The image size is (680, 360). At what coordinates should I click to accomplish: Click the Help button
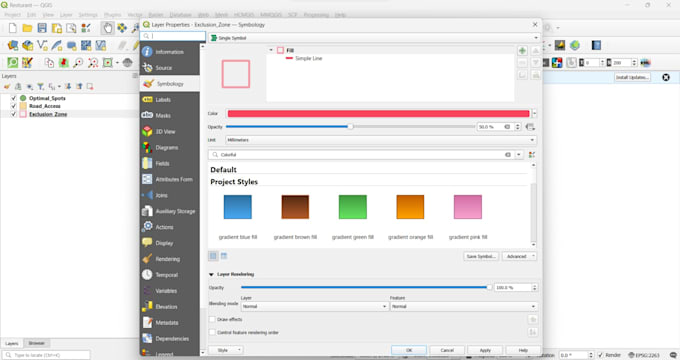point(523,350)
